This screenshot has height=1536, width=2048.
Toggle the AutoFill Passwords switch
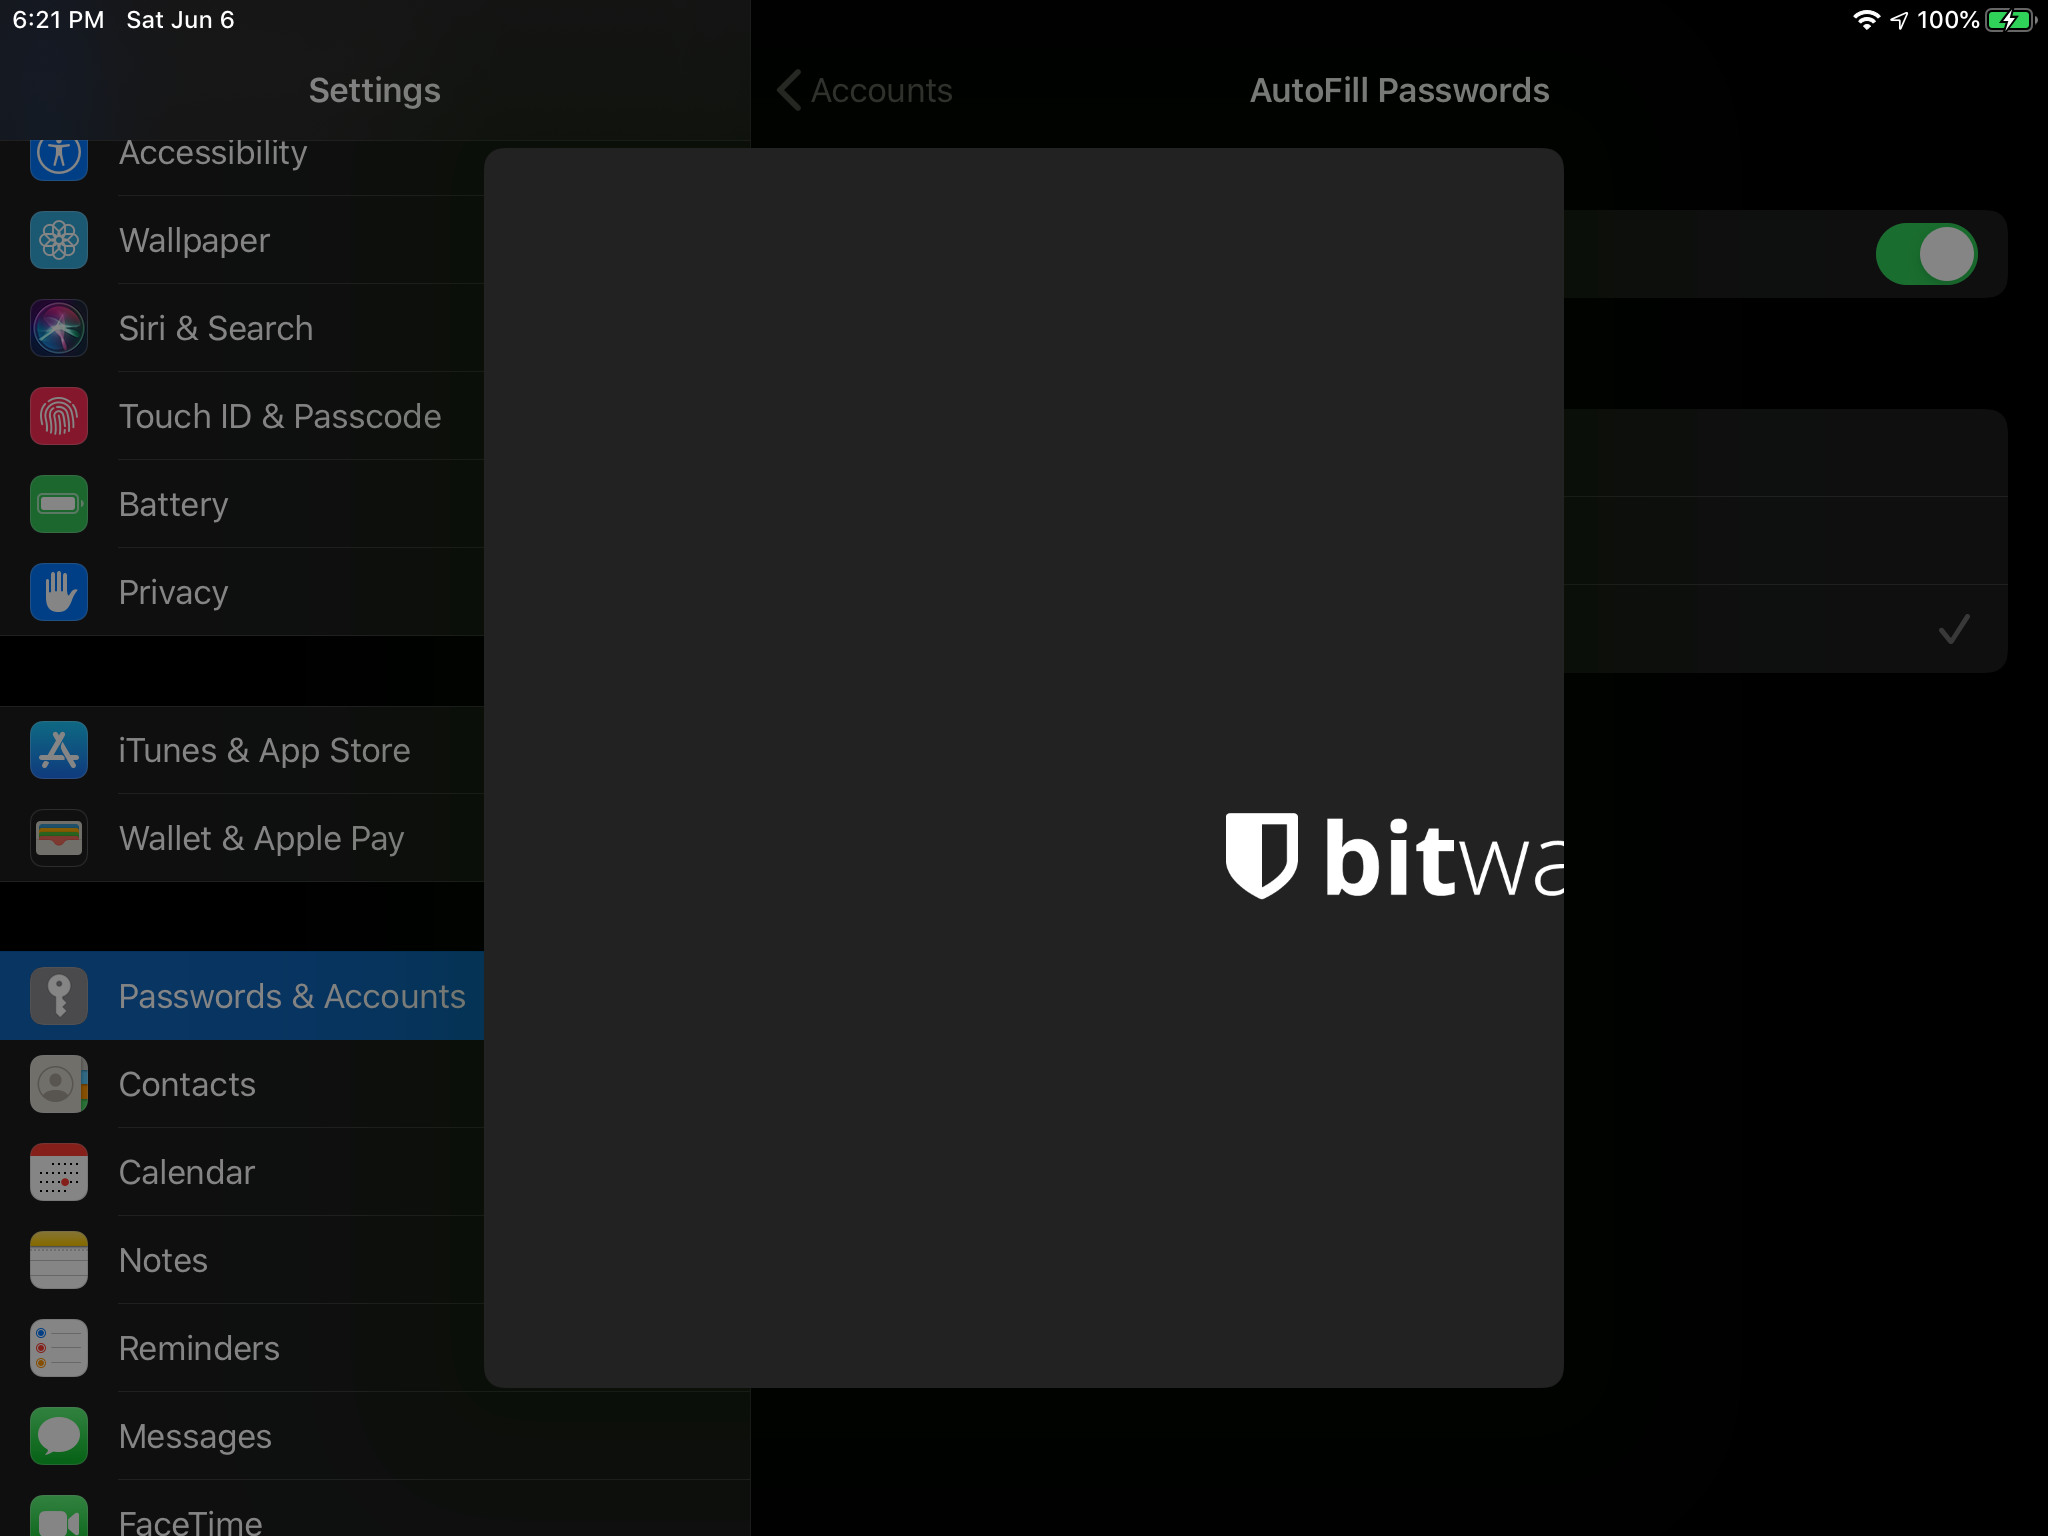click(1926, 254)
